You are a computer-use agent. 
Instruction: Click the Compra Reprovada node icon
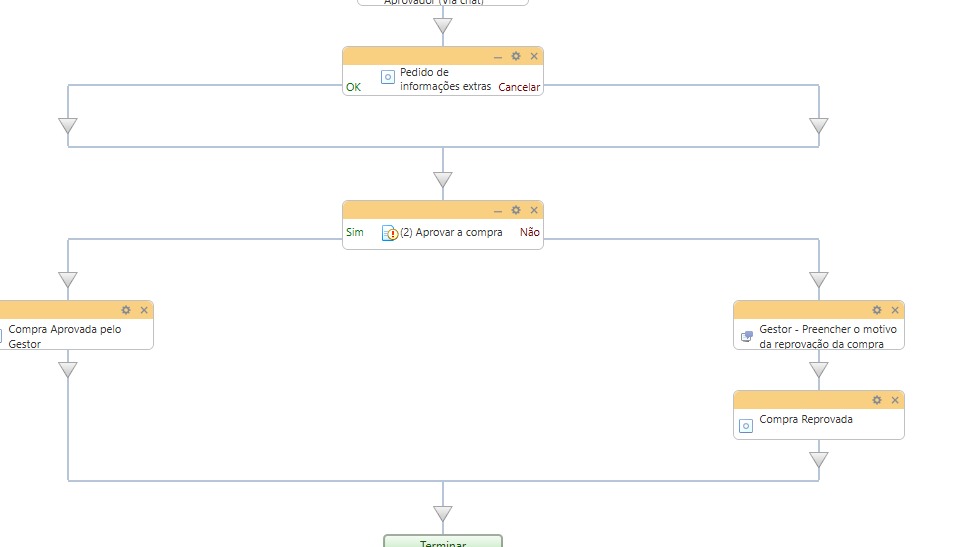pyautogui.click(x=745, y=426)
